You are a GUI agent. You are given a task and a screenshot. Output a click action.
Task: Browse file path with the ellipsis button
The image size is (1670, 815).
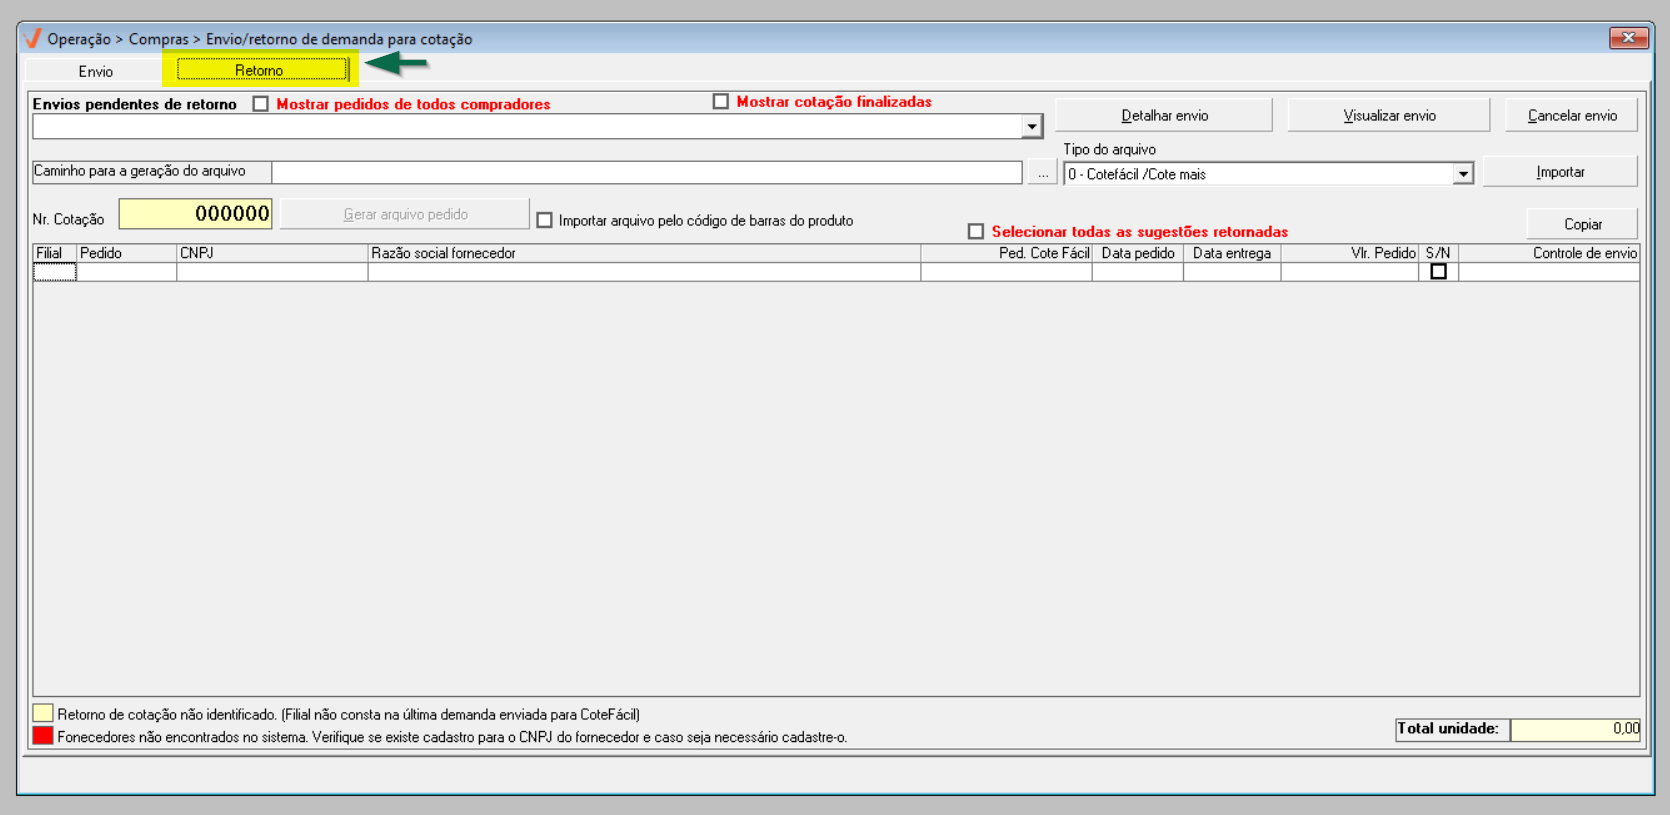[x=1042, y=173]
